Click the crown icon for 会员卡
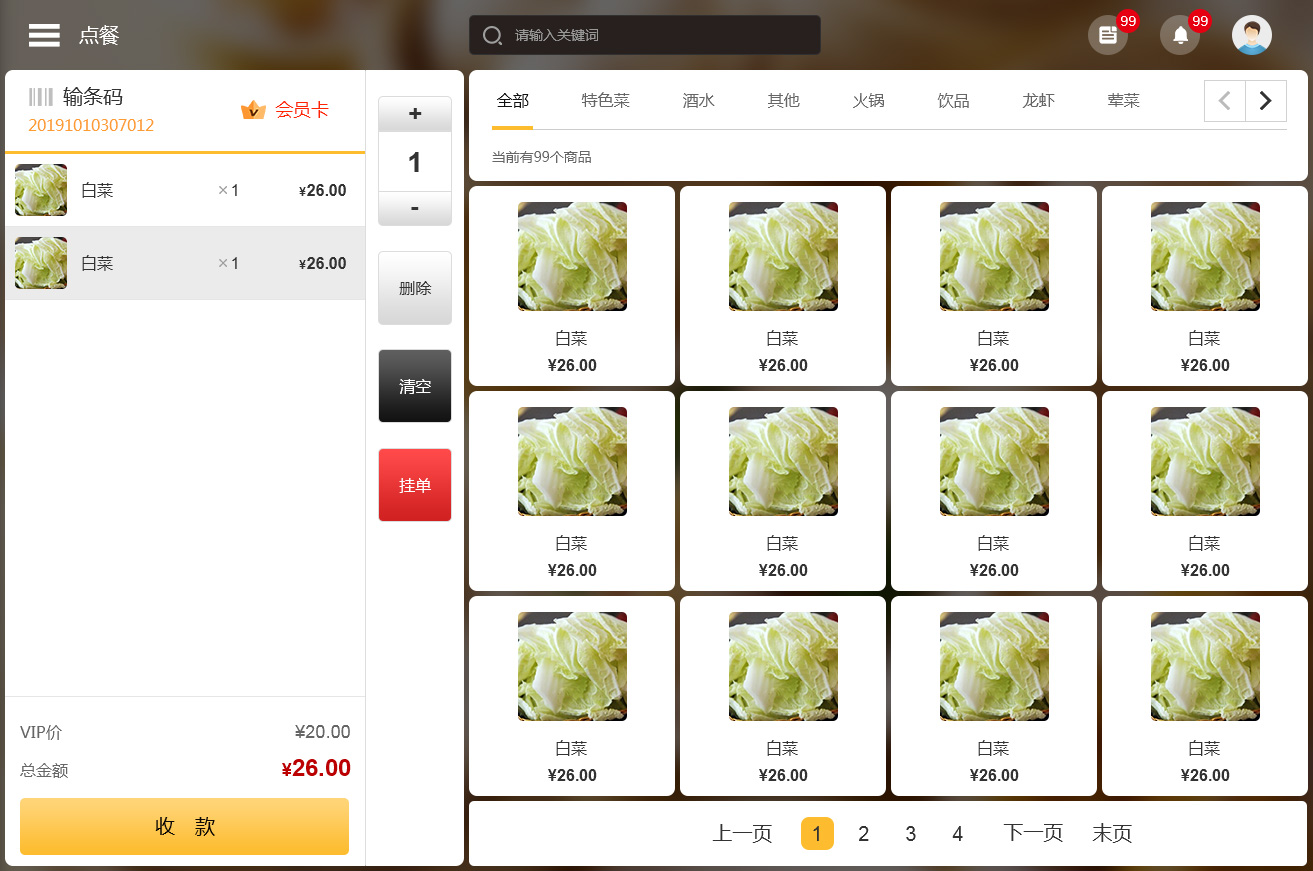Image resolution: width=1313 pixels, height=871 pixels. coord(253,110)
